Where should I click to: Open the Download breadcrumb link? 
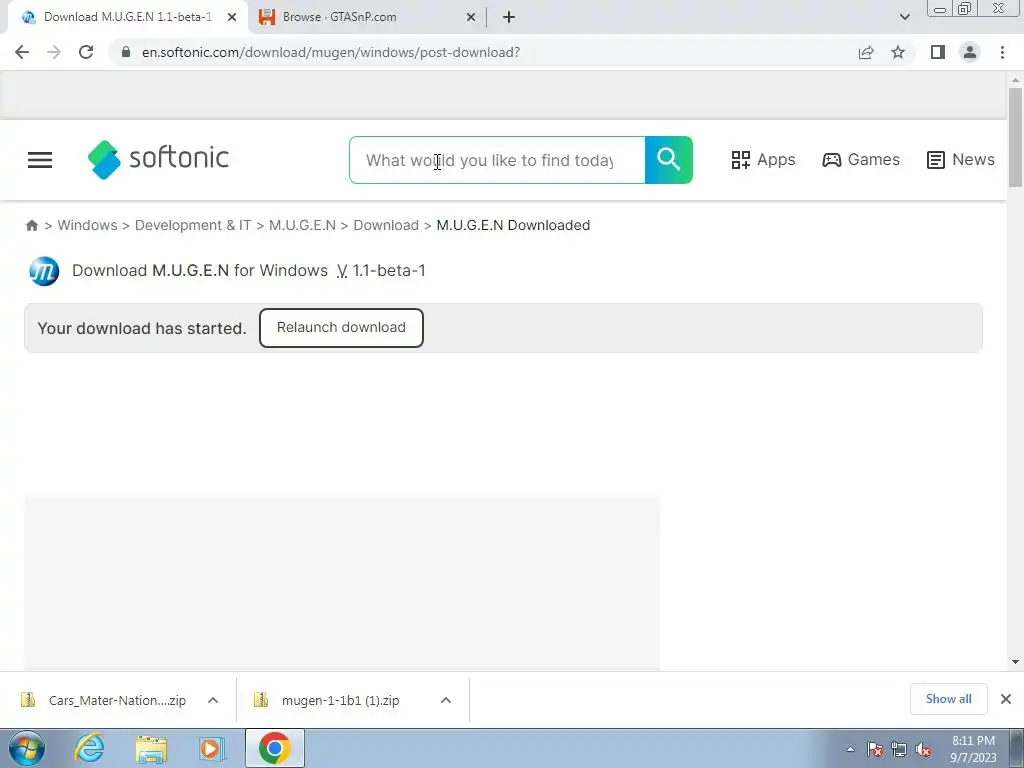click(386, 225)
